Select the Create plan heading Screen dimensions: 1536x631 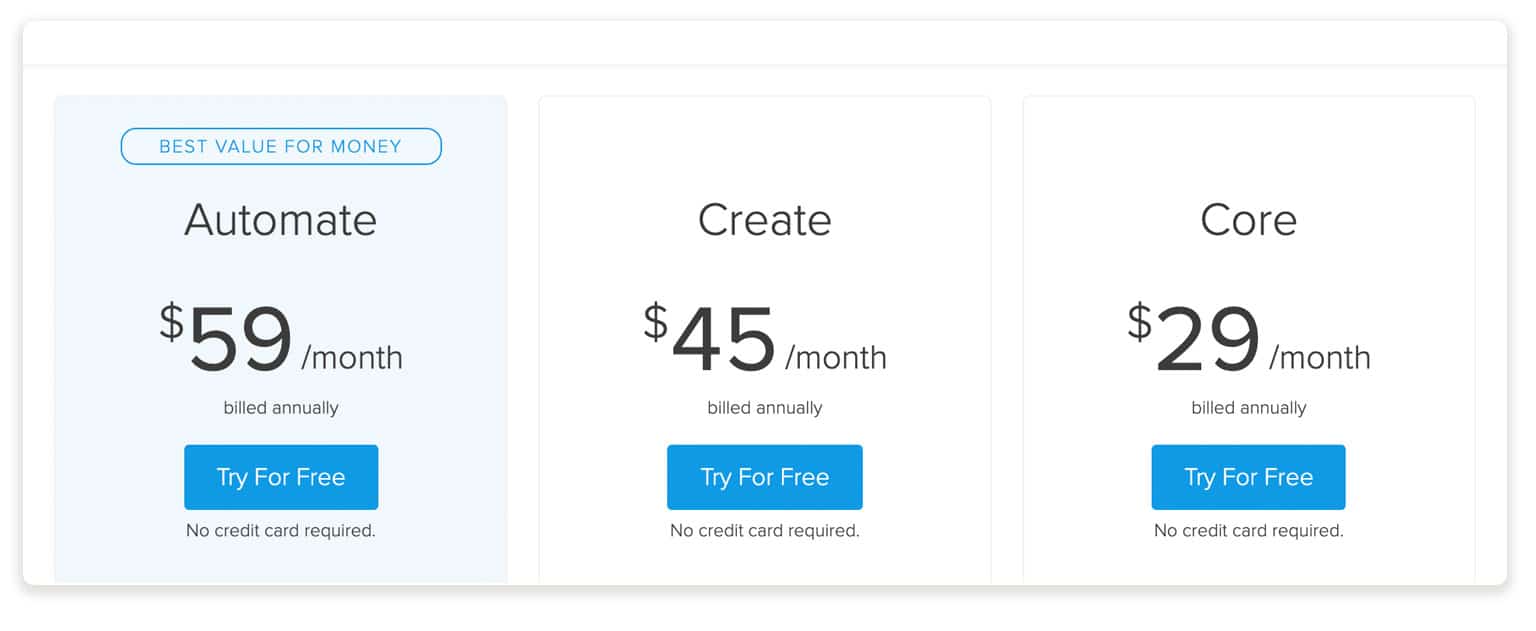765,220
